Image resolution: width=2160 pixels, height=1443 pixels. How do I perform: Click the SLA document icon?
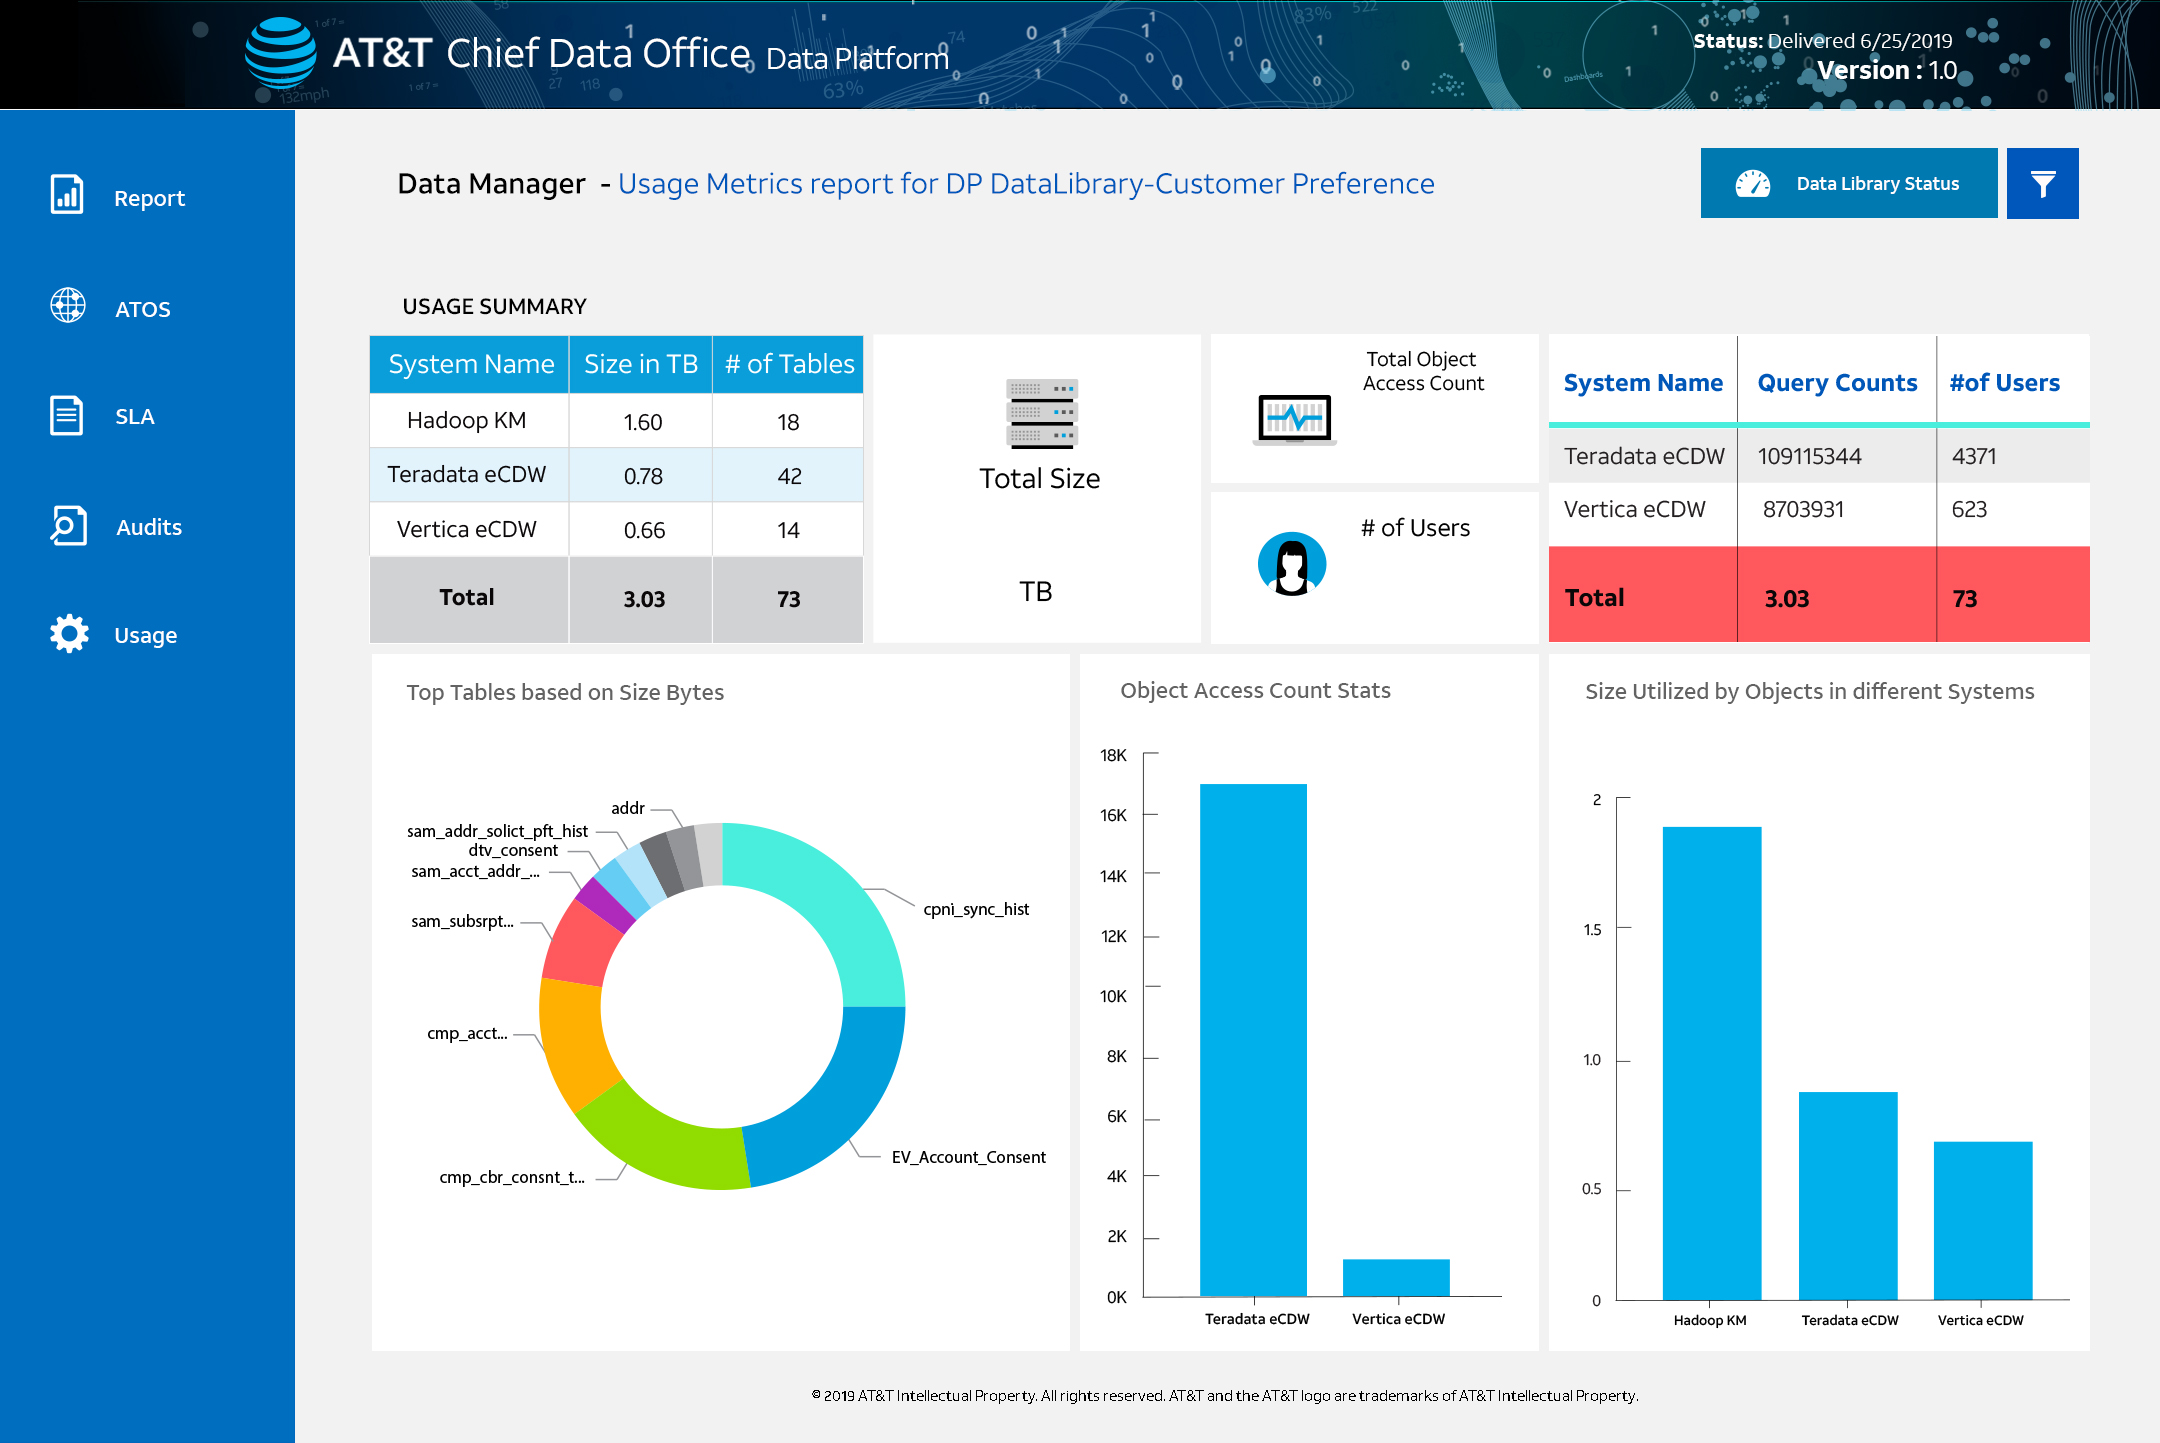pyautogui.click(x=67, y=415)
